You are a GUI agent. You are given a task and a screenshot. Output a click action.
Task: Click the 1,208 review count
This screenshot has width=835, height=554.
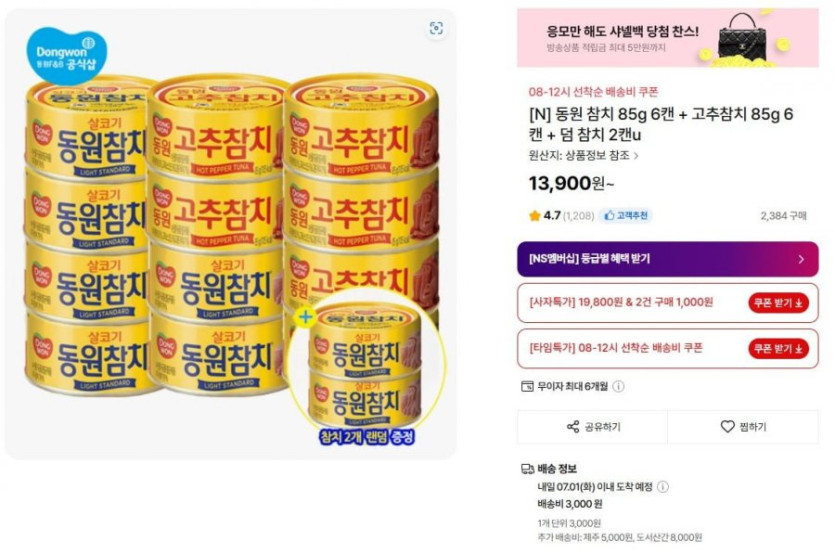[x=578, y=216]
